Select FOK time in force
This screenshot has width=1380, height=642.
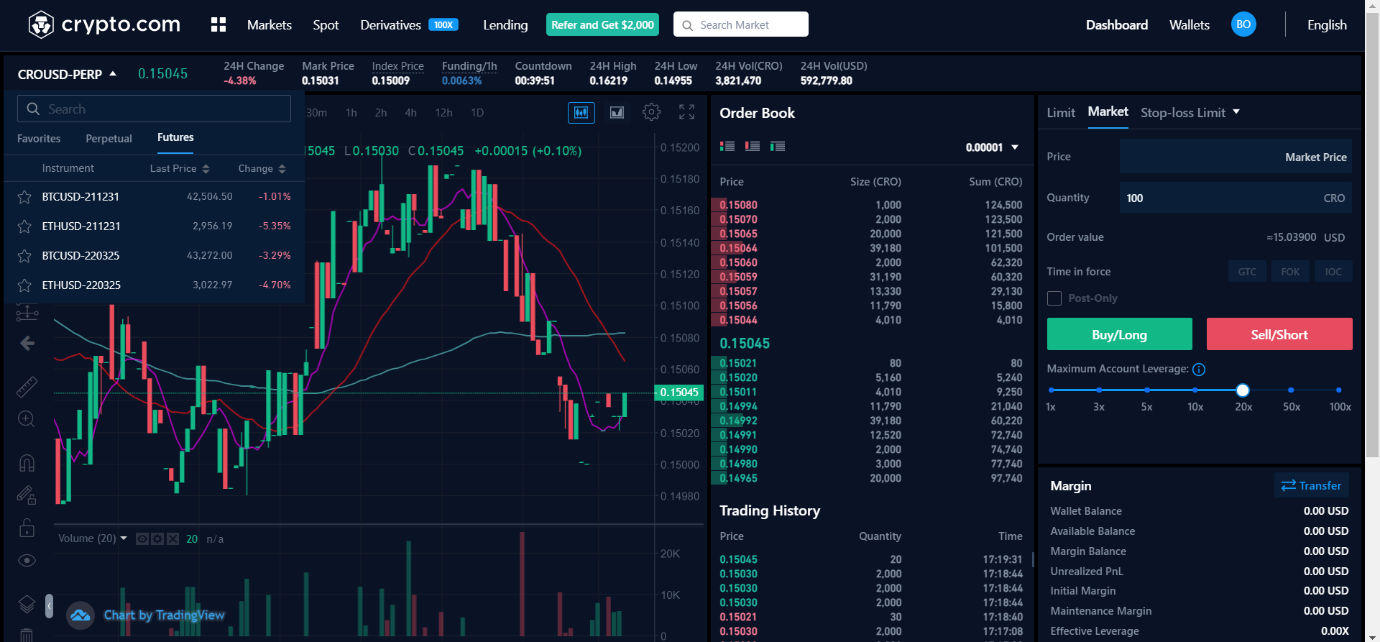(x=1290, y=271)
